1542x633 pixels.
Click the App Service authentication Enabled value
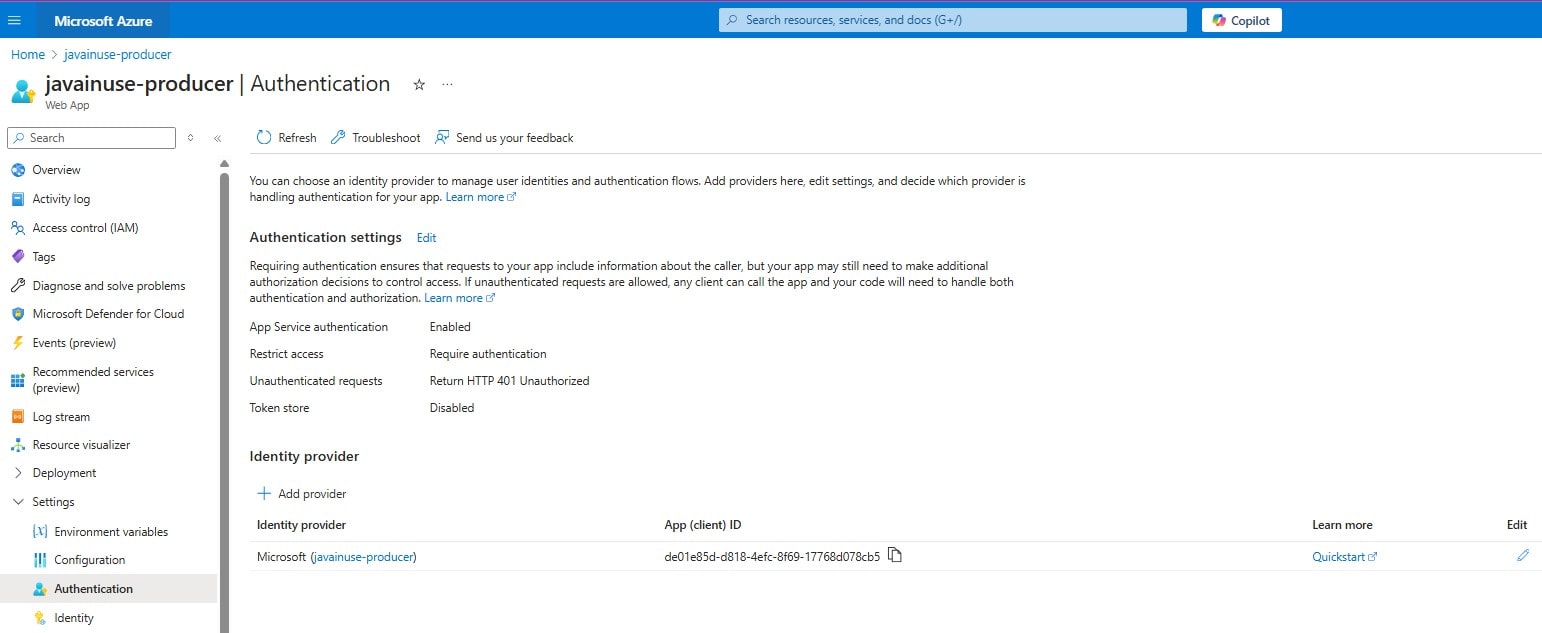coord(450,327)
